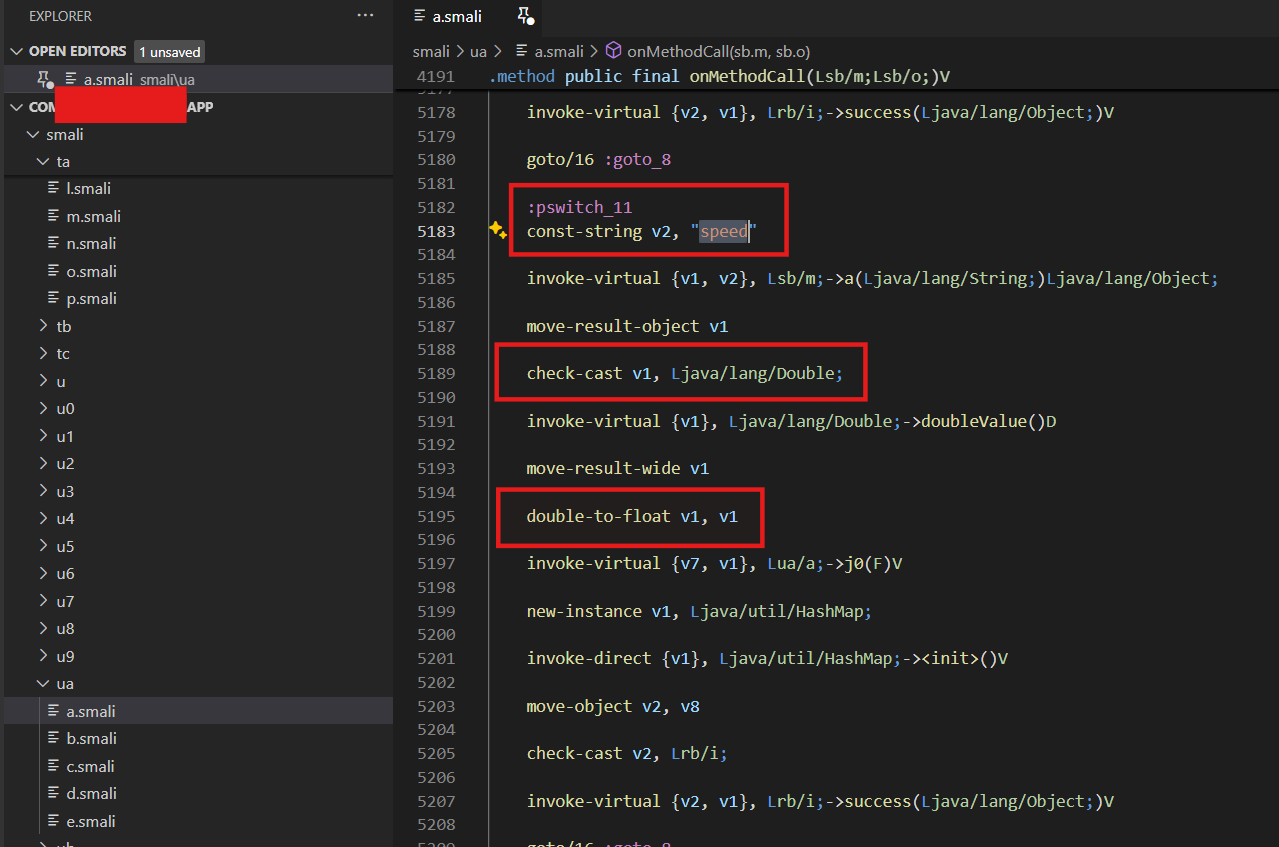Click line number 5189 in gutter
This screenshot has width=1279, height=847.
pos(436,373)
